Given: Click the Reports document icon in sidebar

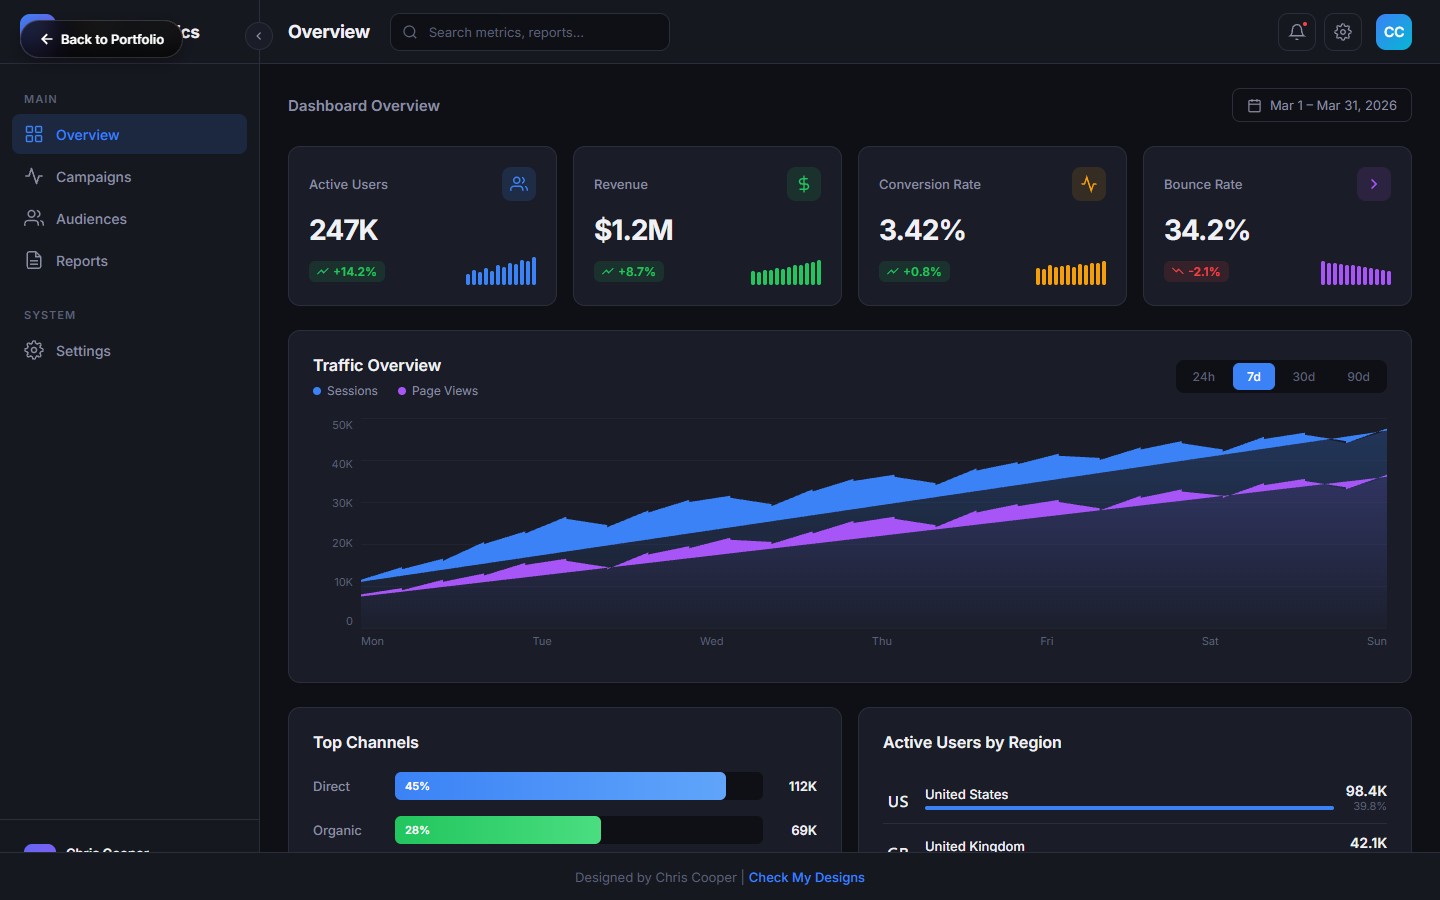Looking at the screenshot, I should (x=34, y=260).
